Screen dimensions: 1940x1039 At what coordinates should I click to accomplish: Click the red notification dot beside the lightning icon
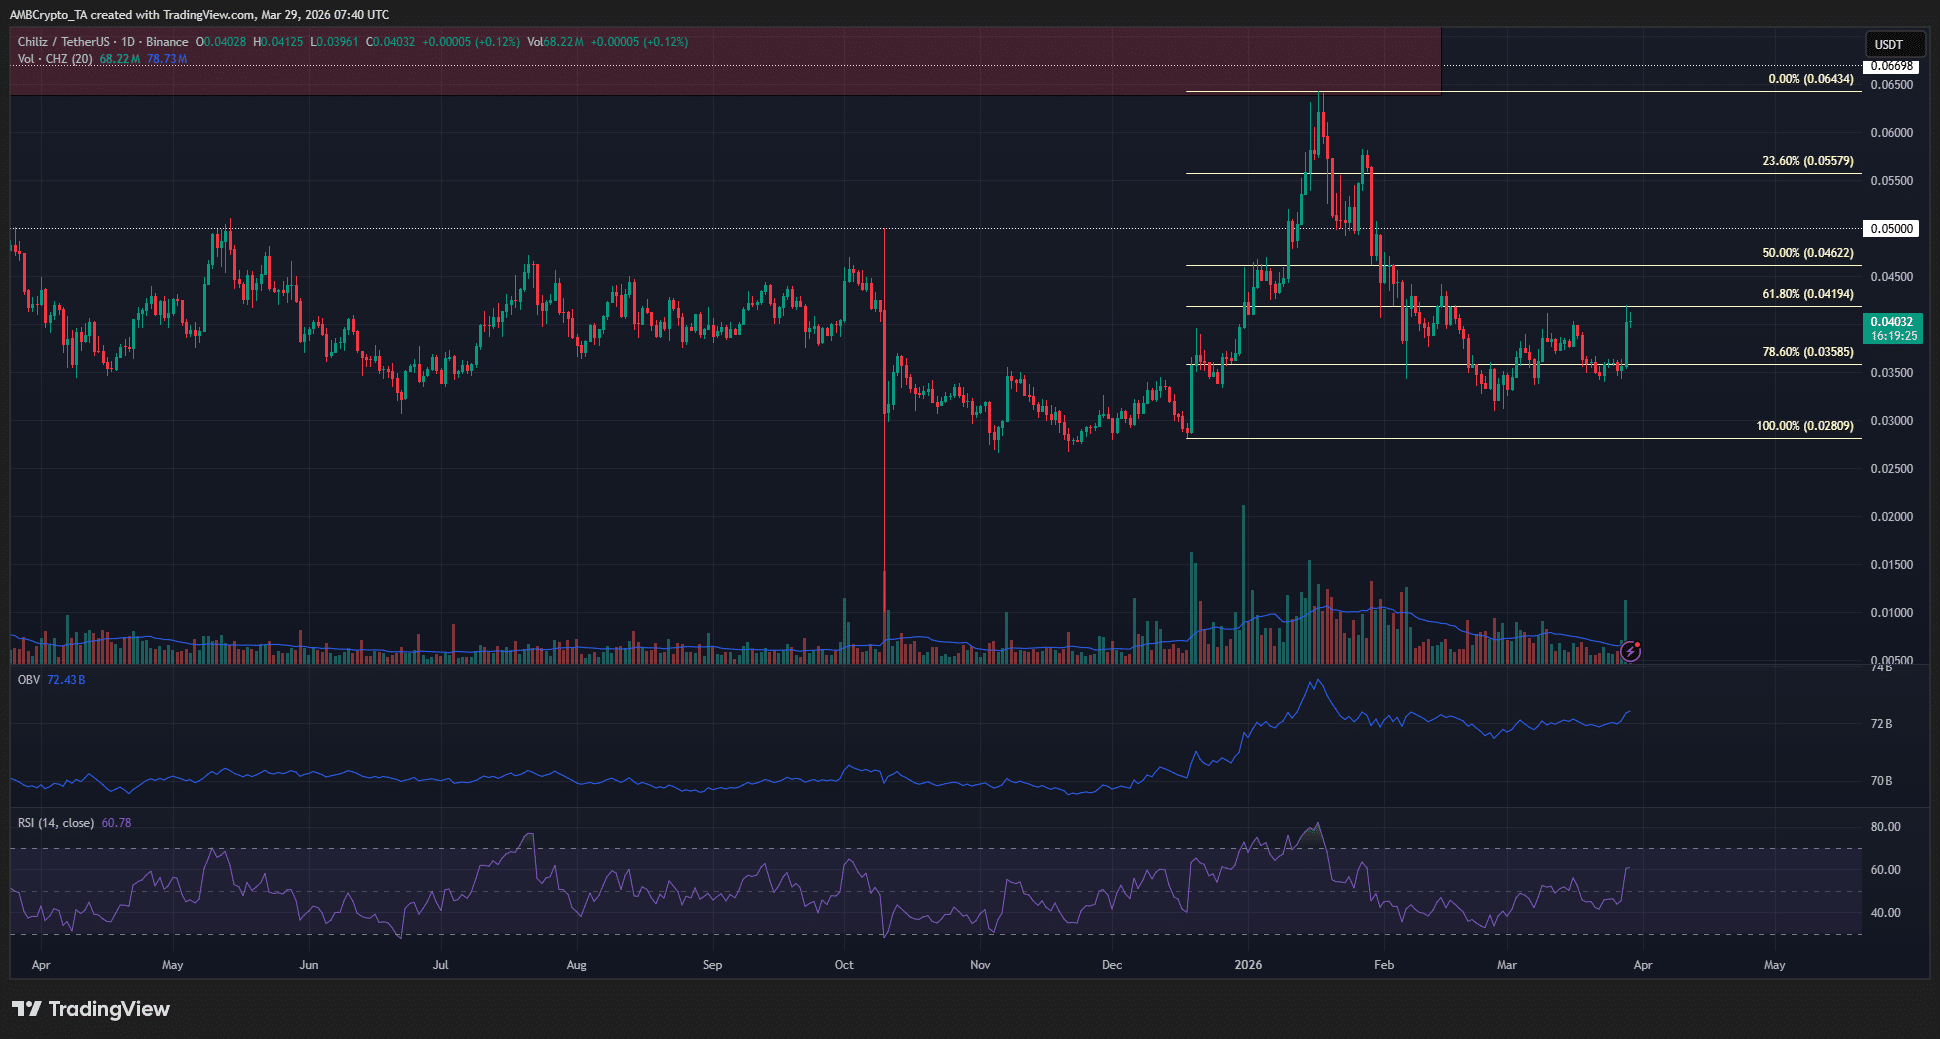(1638, 644)
